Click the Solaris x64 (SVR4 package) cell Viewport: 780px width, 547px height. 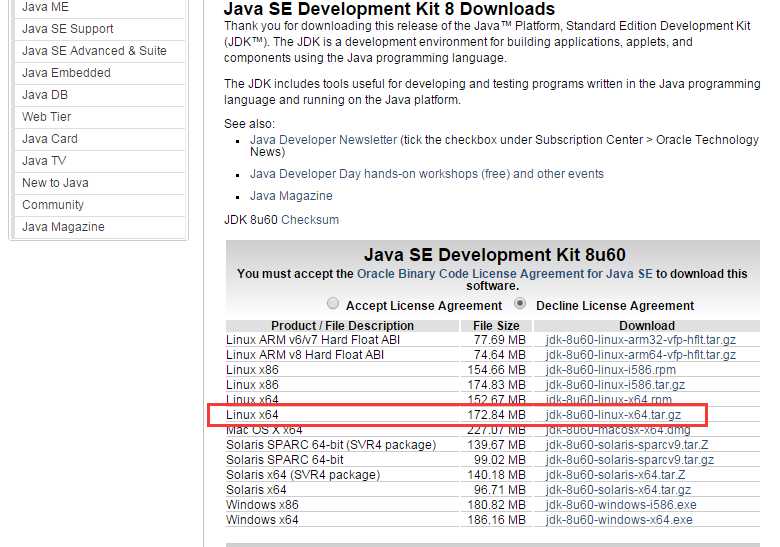pos(303,474)
